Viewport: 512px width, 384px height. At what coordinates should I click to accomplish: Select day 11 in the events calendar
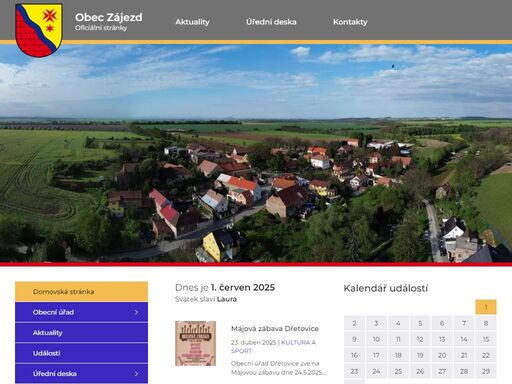point(398,339)
